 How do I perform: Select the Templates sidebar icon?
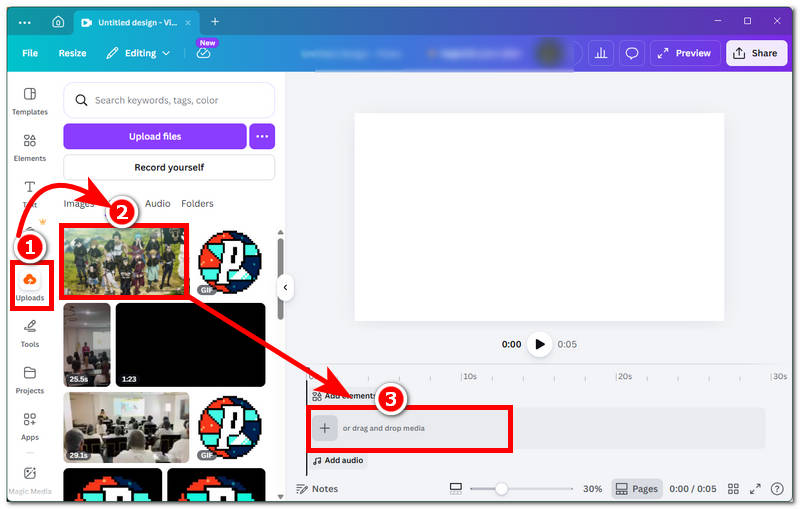[30, 100]
